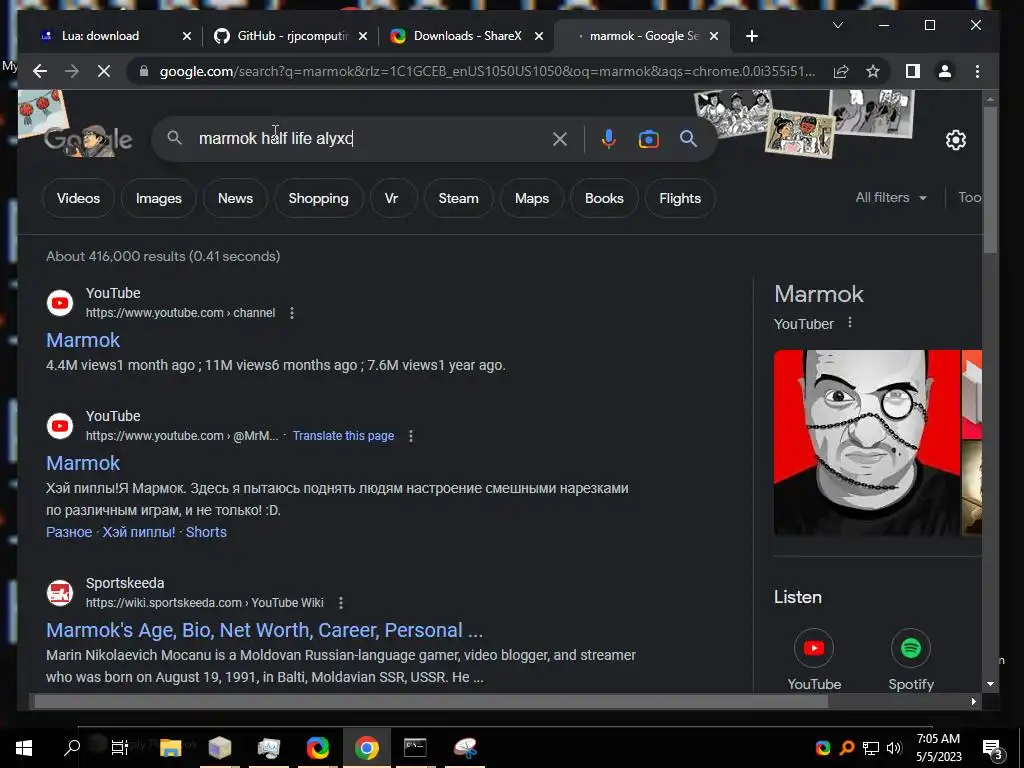Go back with the browser back arrow
The image size is (1024, 768).
tap(40, 71)
